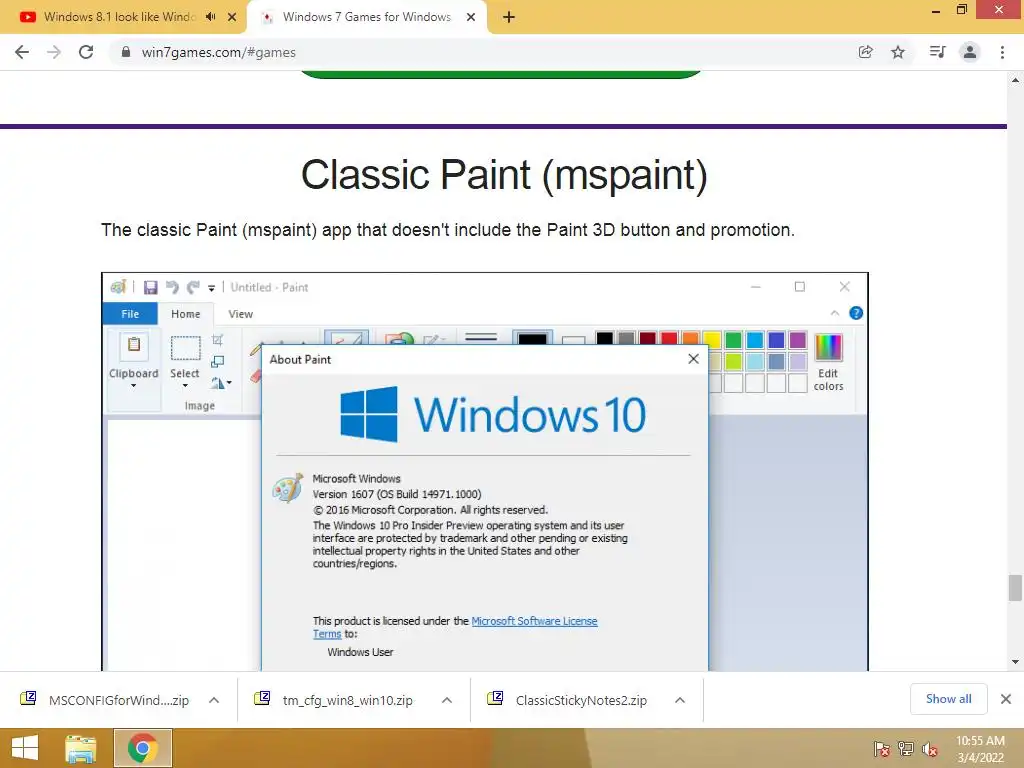The height and width of the screenshot is (768, 1024).
Task: Click the Classic Paint (mspaint) heading
Action: click(x=504, y=175)
